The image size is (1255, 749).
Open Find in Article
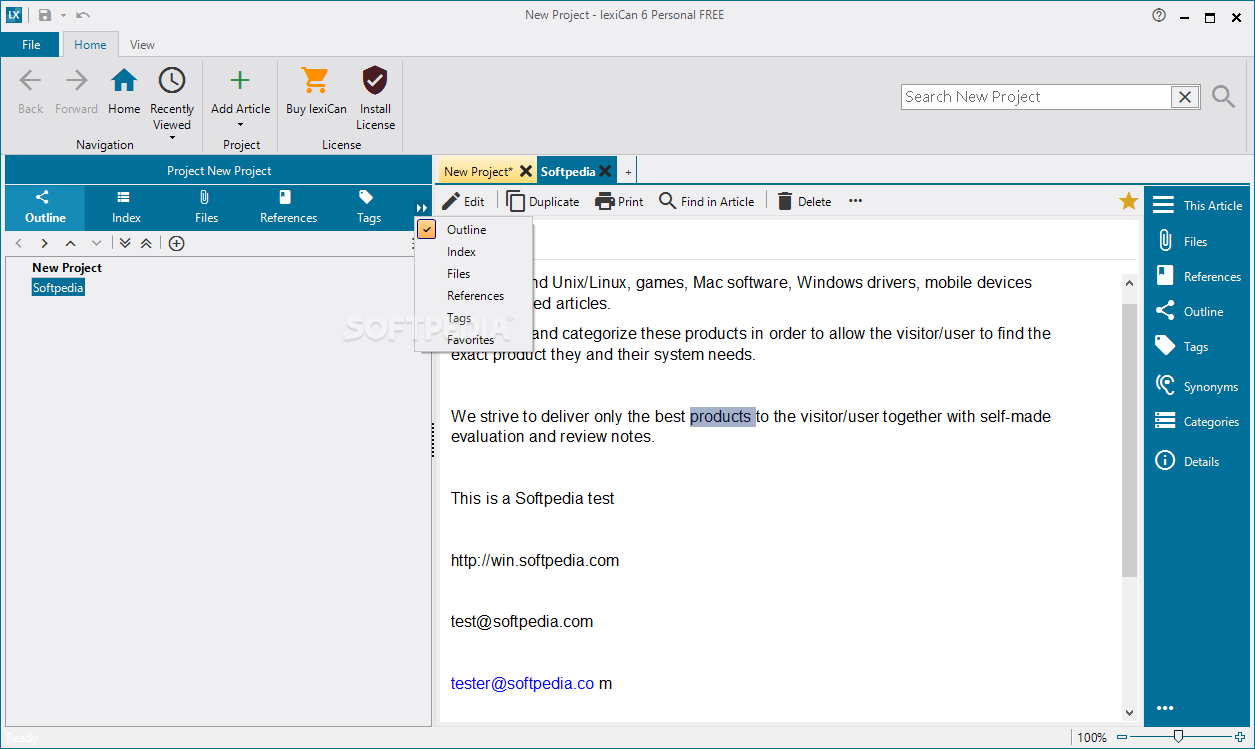tap(707, 201)
